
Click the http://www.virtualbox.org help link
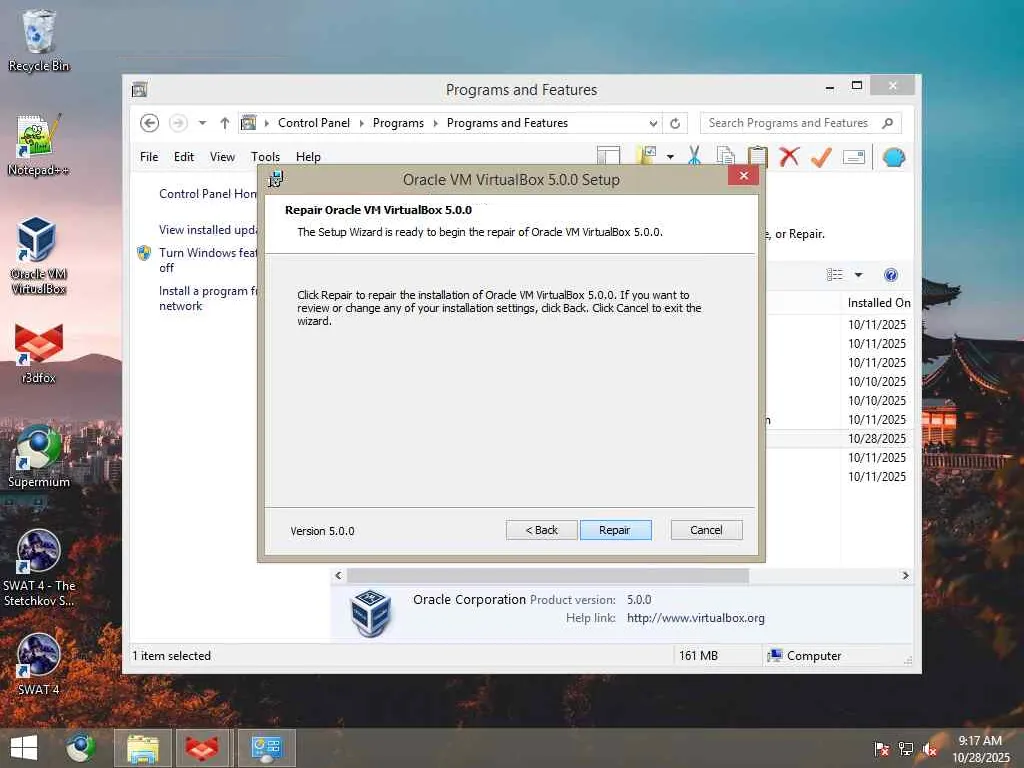(x=696, y=618)
